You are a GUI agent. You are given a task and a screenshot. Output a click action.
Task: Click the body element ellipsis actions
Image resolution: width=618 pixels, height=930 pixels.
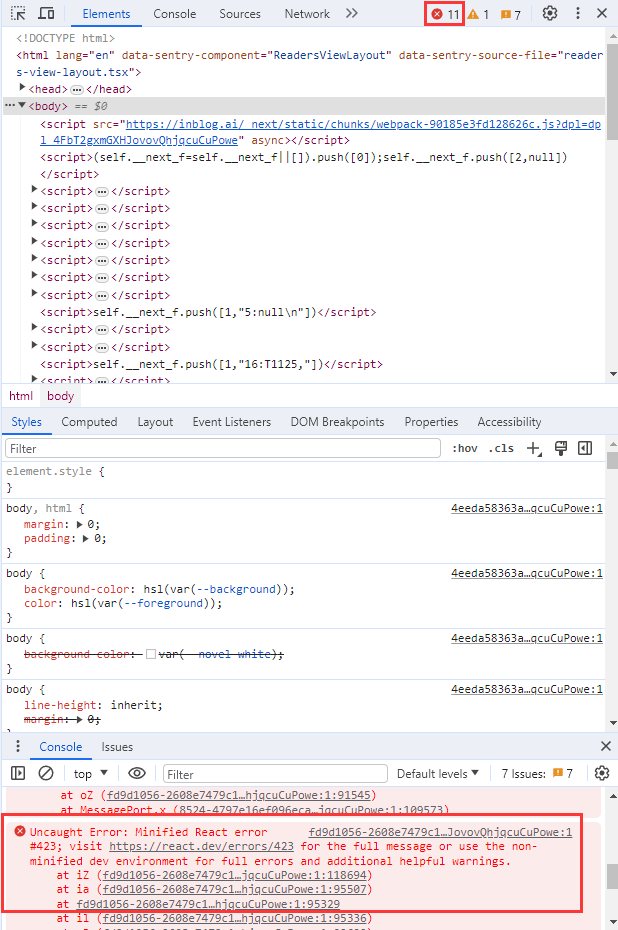click(x=9, y=106)
